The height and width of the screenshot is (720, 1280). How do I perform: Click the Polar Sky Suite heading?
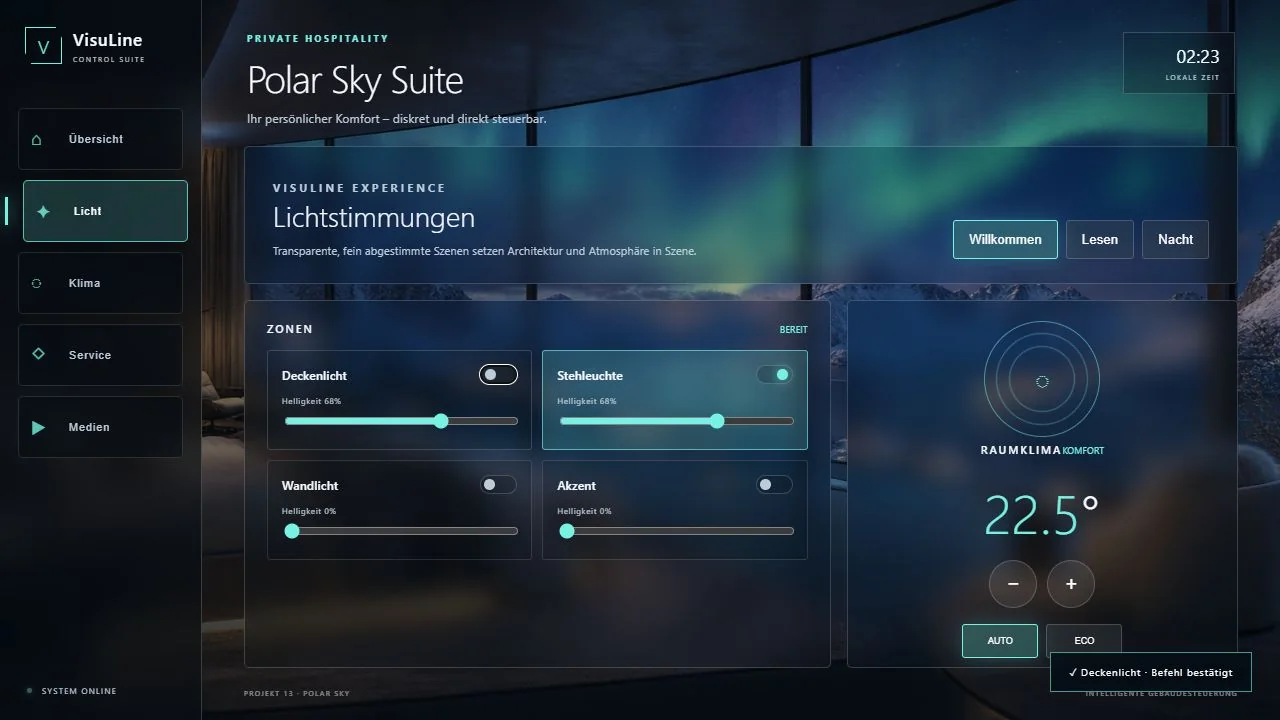(355, 80)
